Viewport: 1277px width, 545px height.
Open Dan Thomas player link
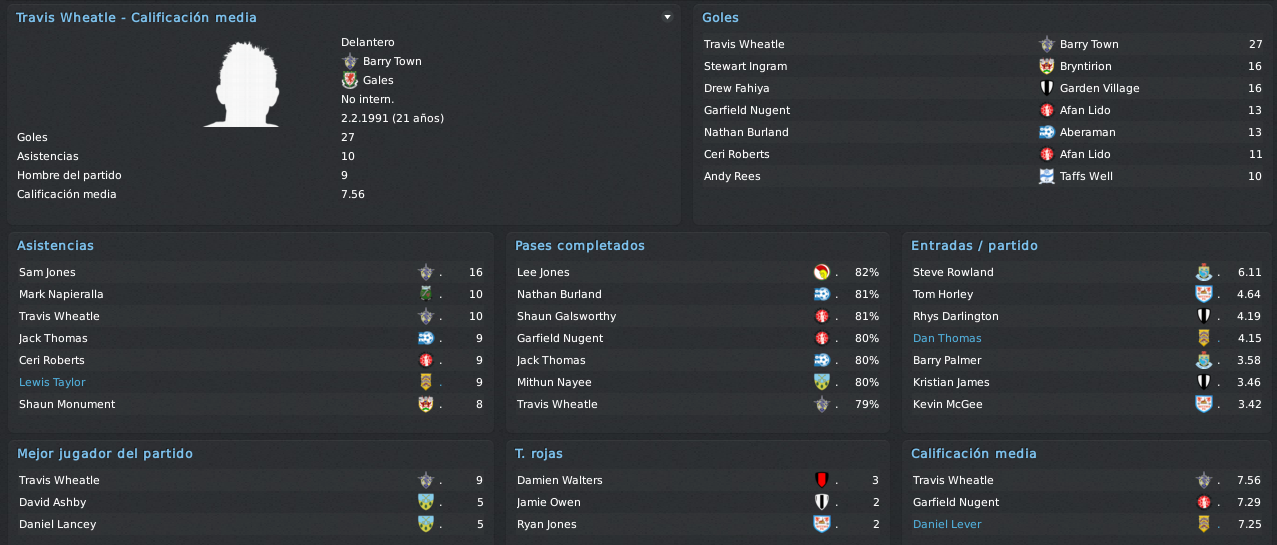pyautogui.click(x=947, y=338)
